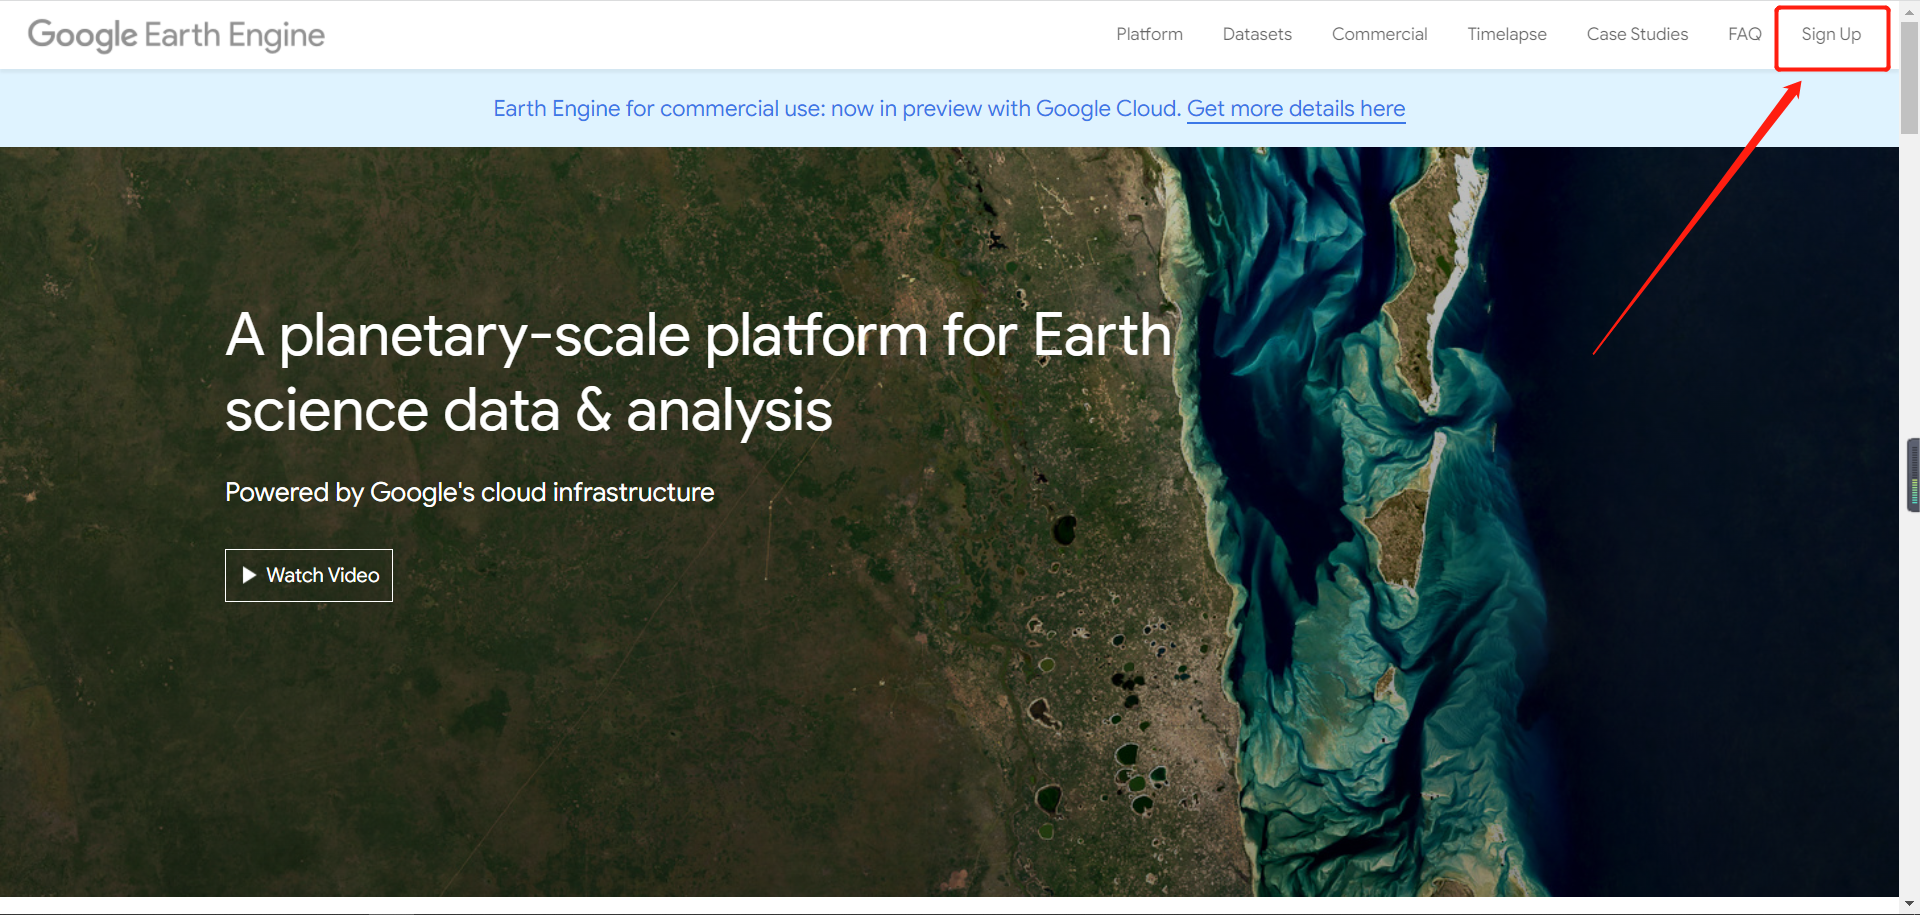Image resolution: width=1920 pixels, height=915 pixels.
Task: Click the Google Earth Engine logo
Action: click(x=176, y=35)
